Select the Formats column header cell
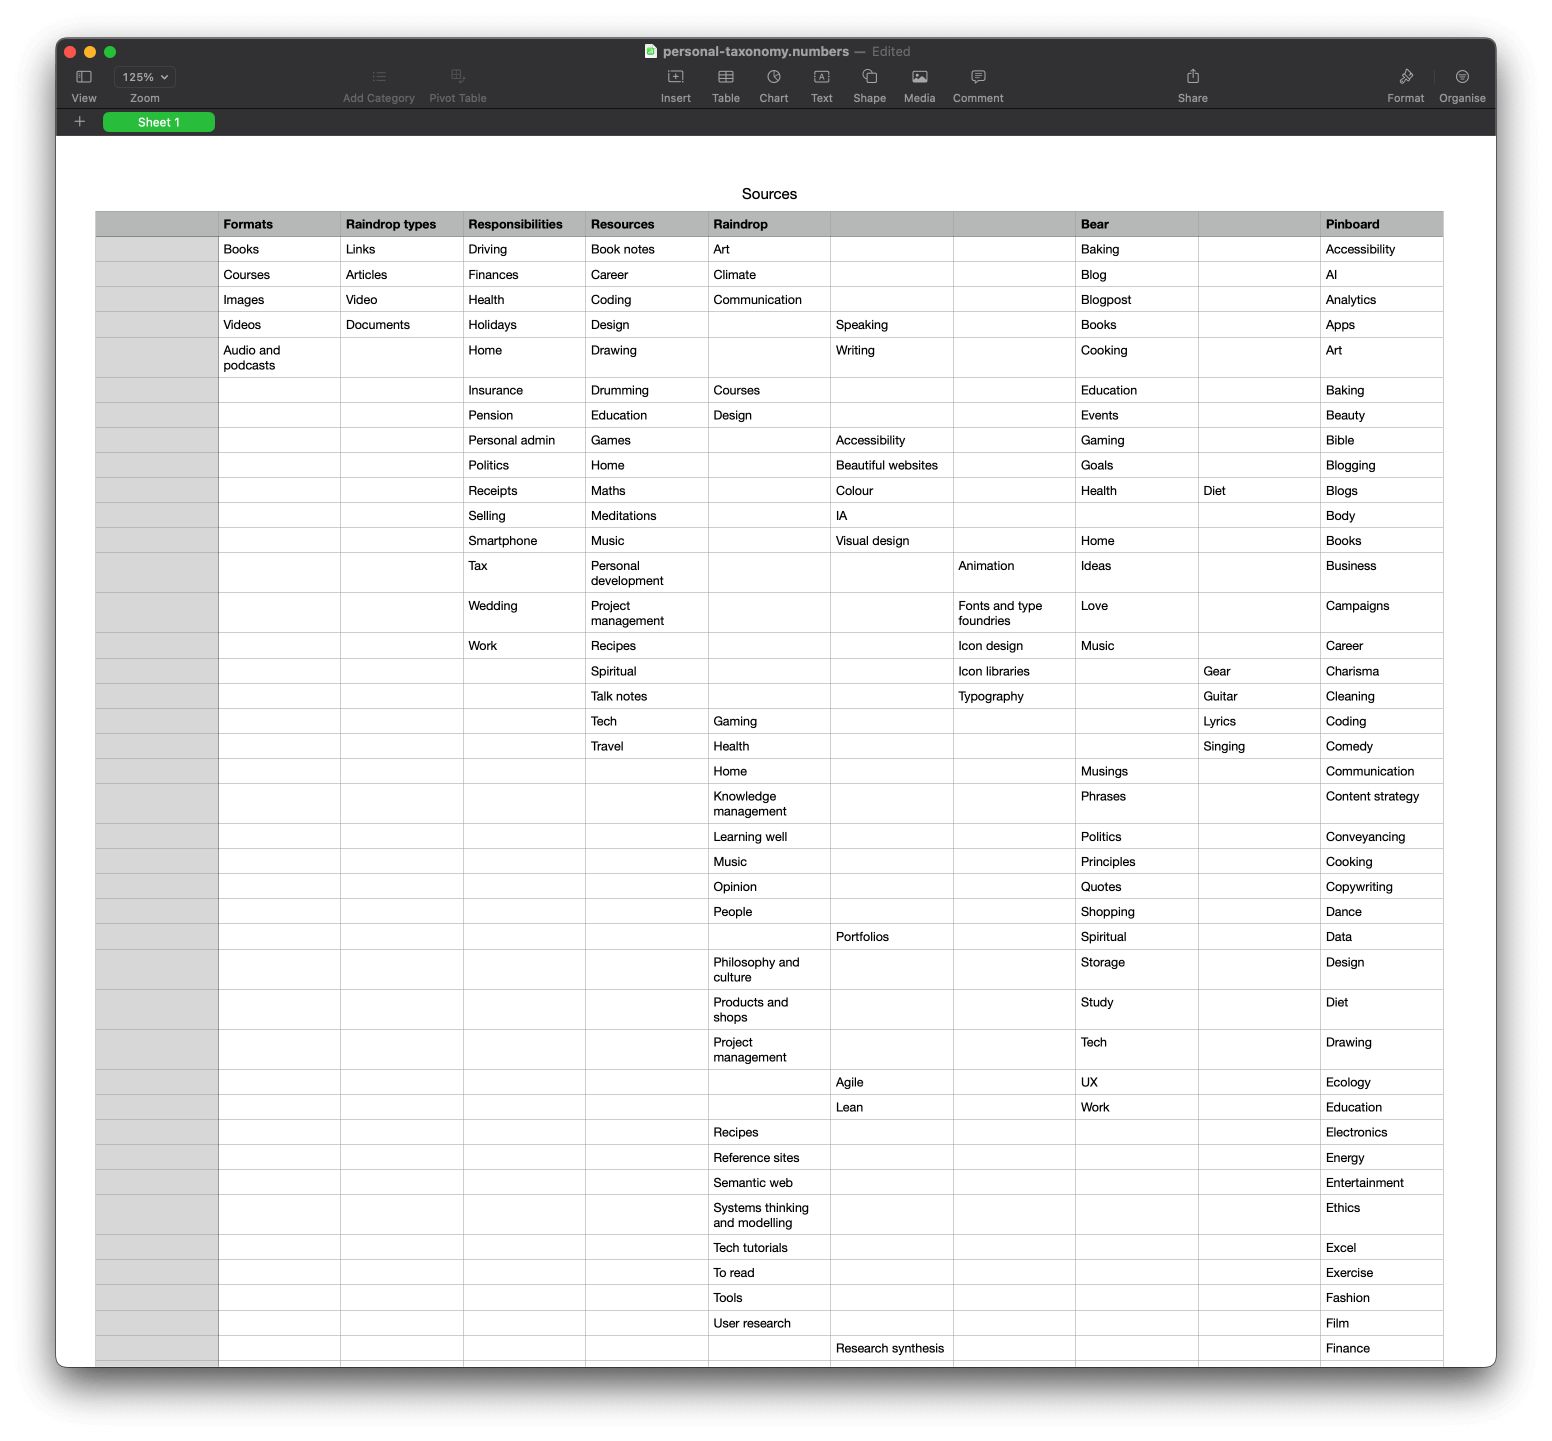This screenshot has height=1441, width=1552. coord(278,223)
